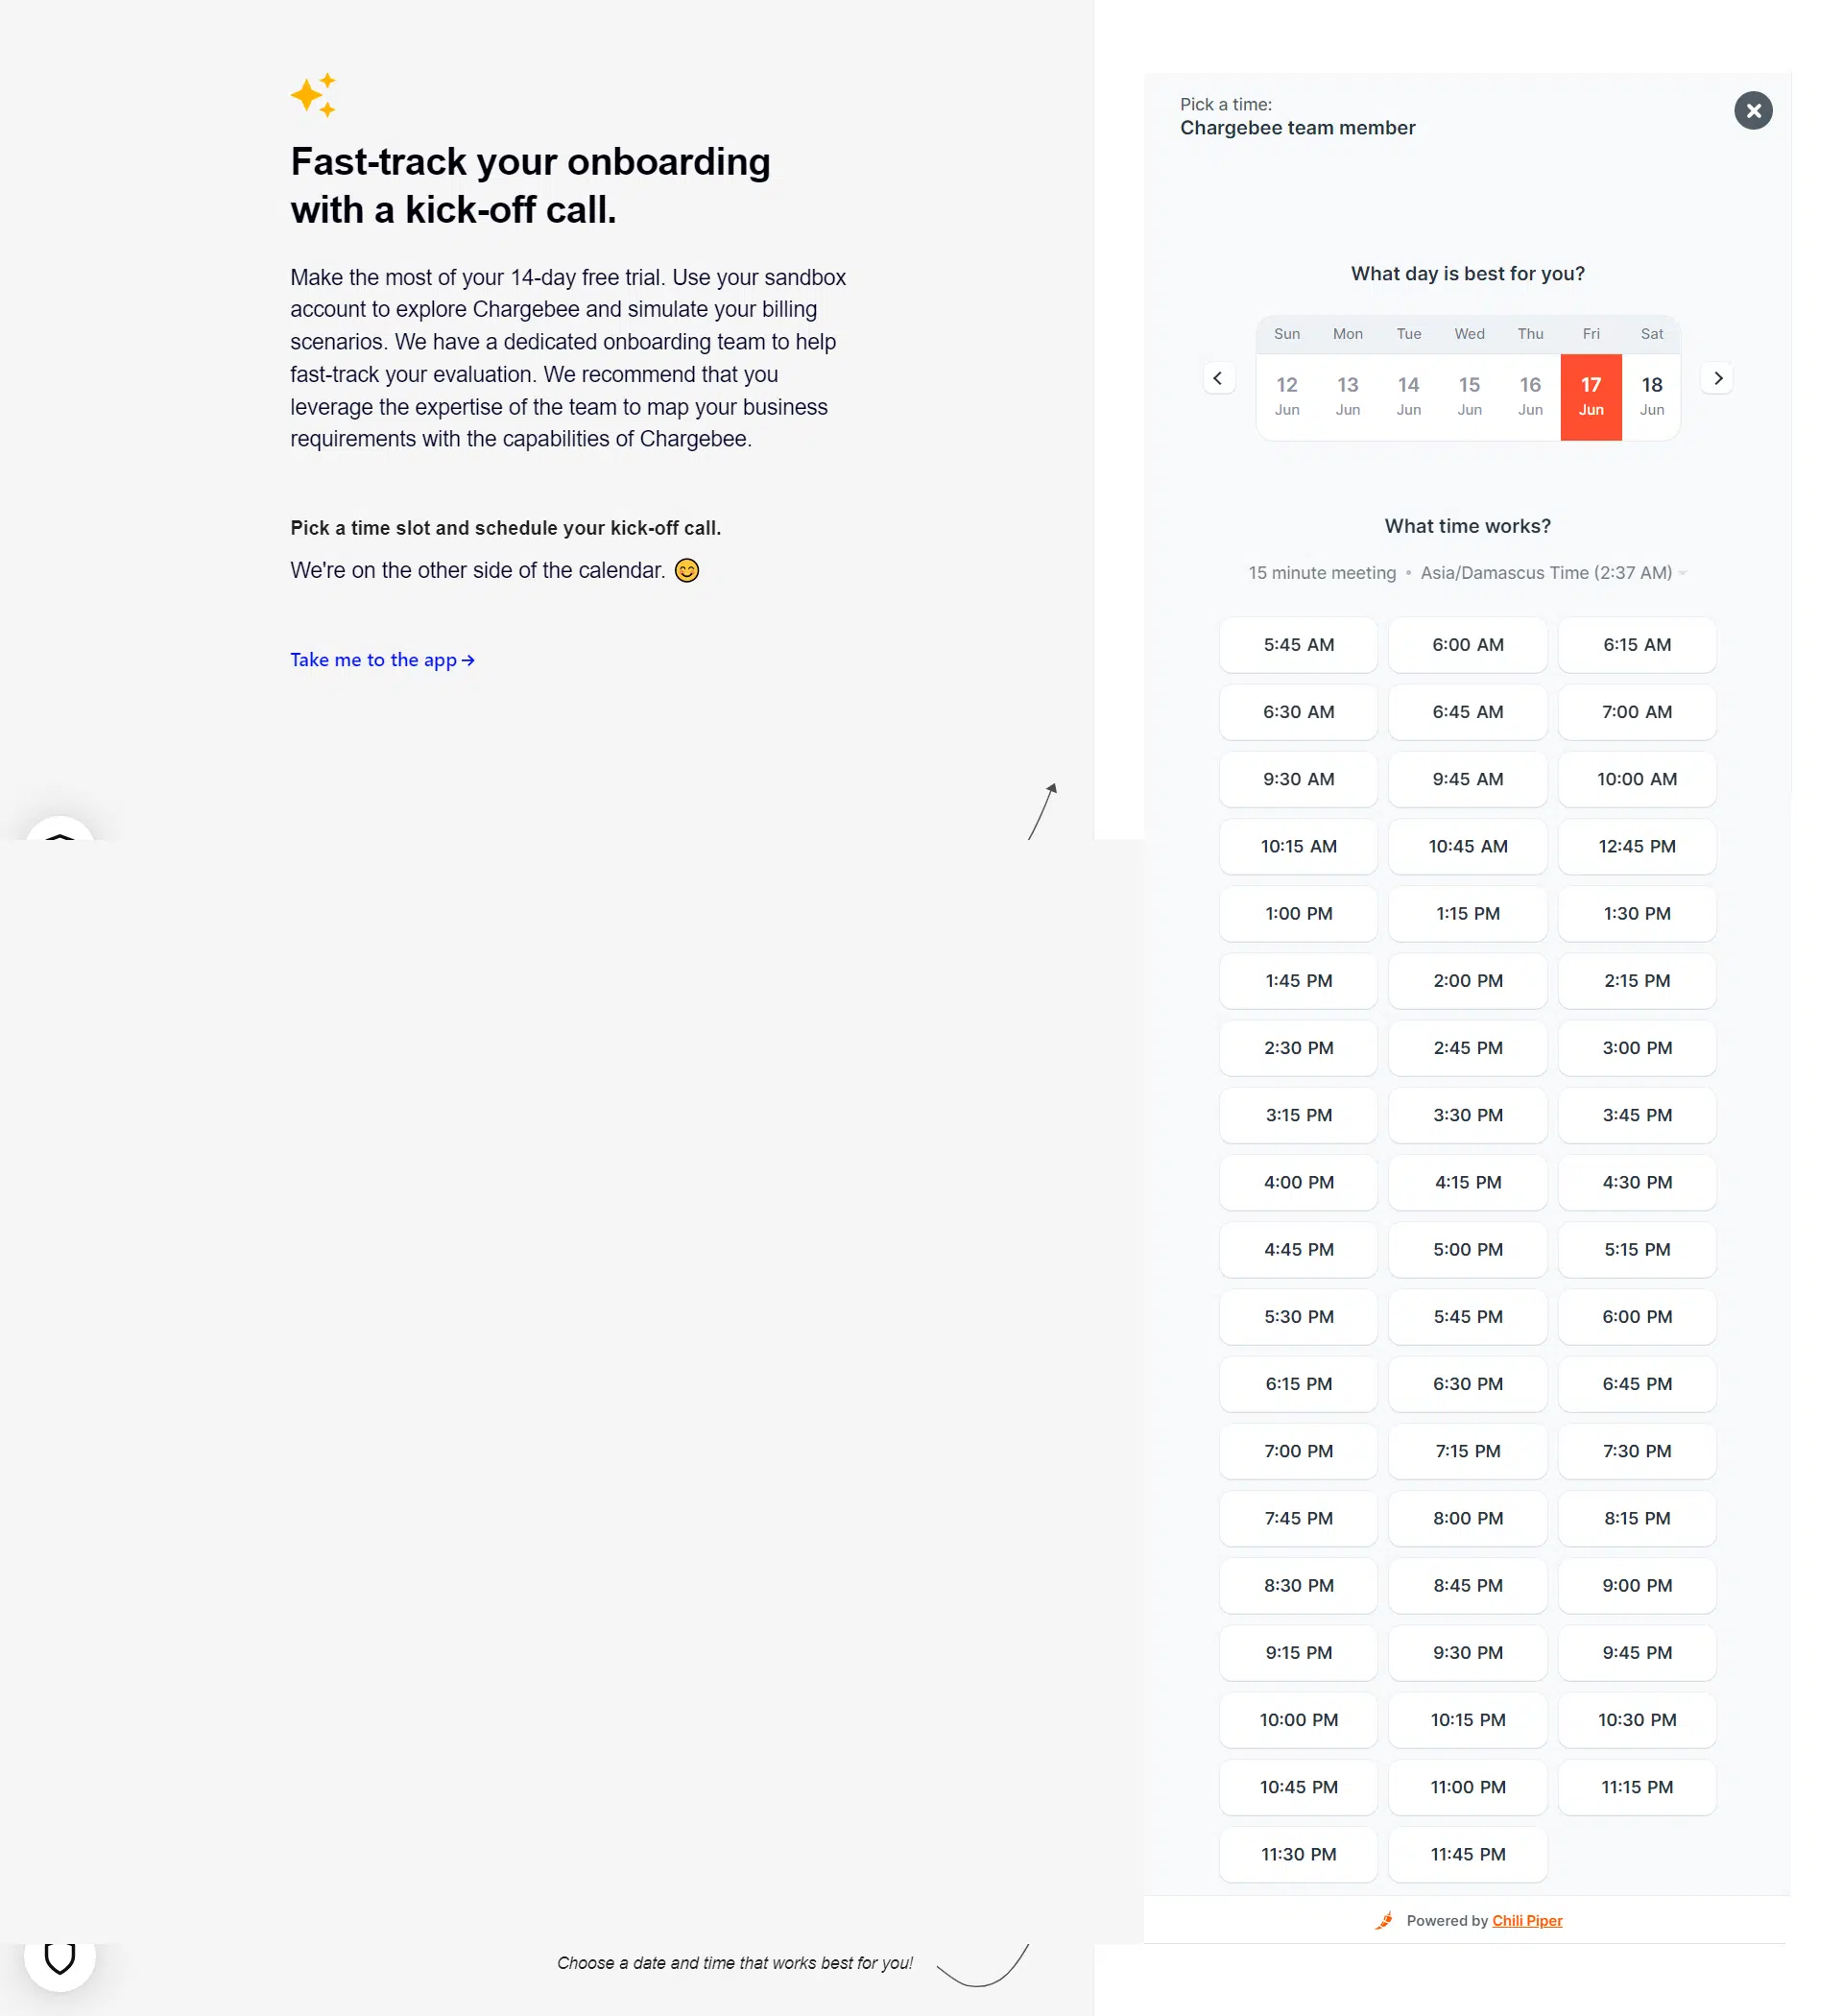
Task: Book the 6:00 PM time slot
Action: [1636, 1316]
